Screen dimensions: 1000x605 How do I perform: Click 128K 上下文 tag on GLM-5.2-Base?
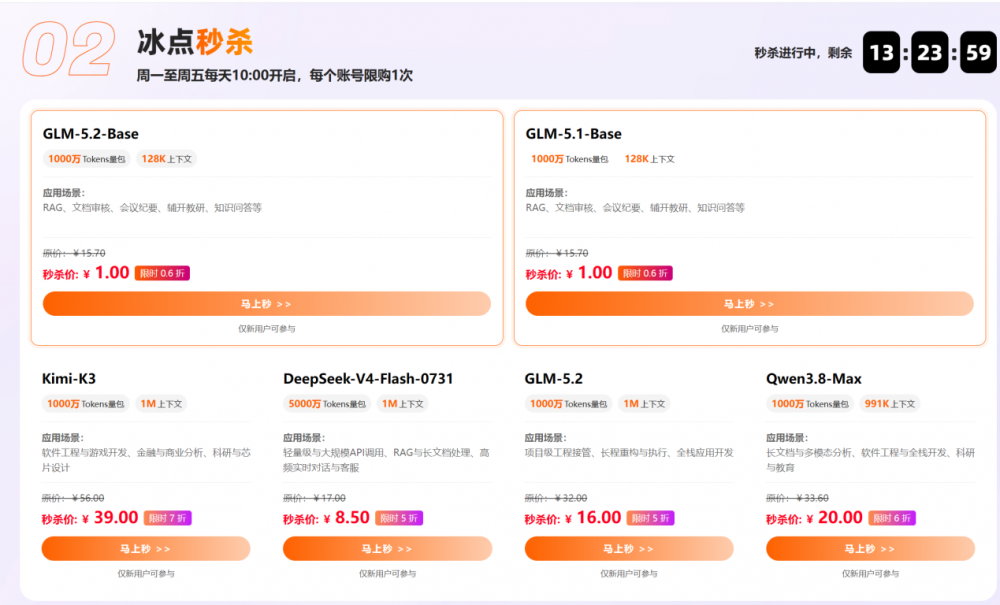point(166,159)
